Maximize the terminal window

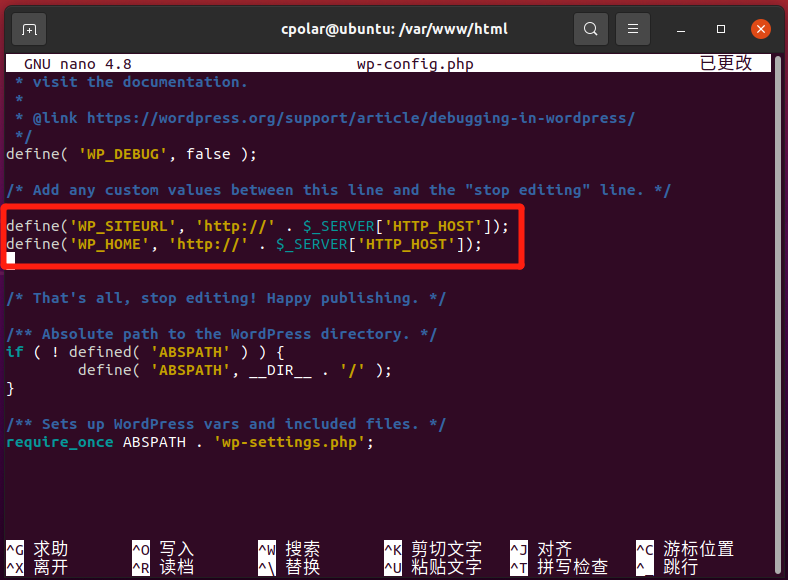[721, 29]
